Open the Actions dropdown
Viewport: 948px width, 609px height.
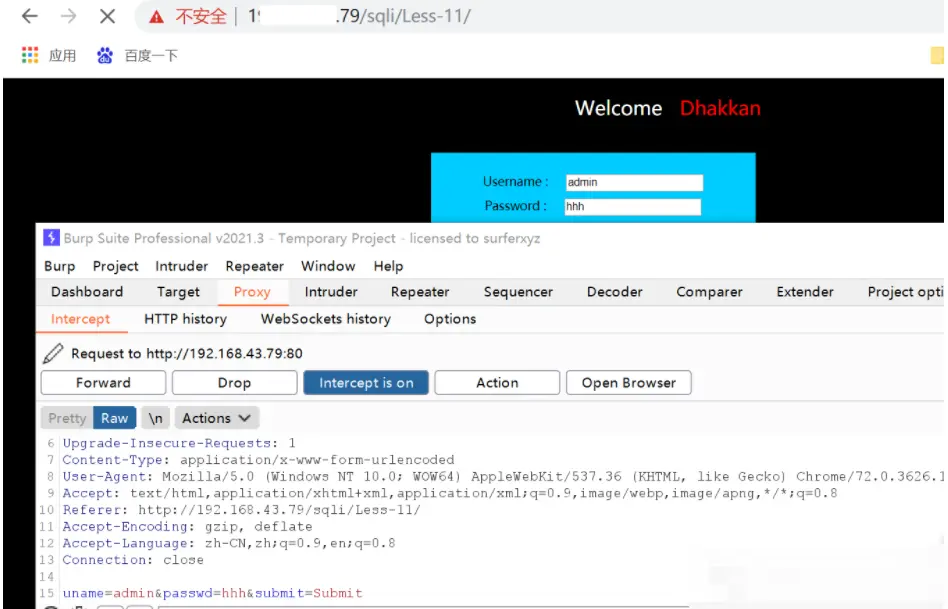coord(215,417)
